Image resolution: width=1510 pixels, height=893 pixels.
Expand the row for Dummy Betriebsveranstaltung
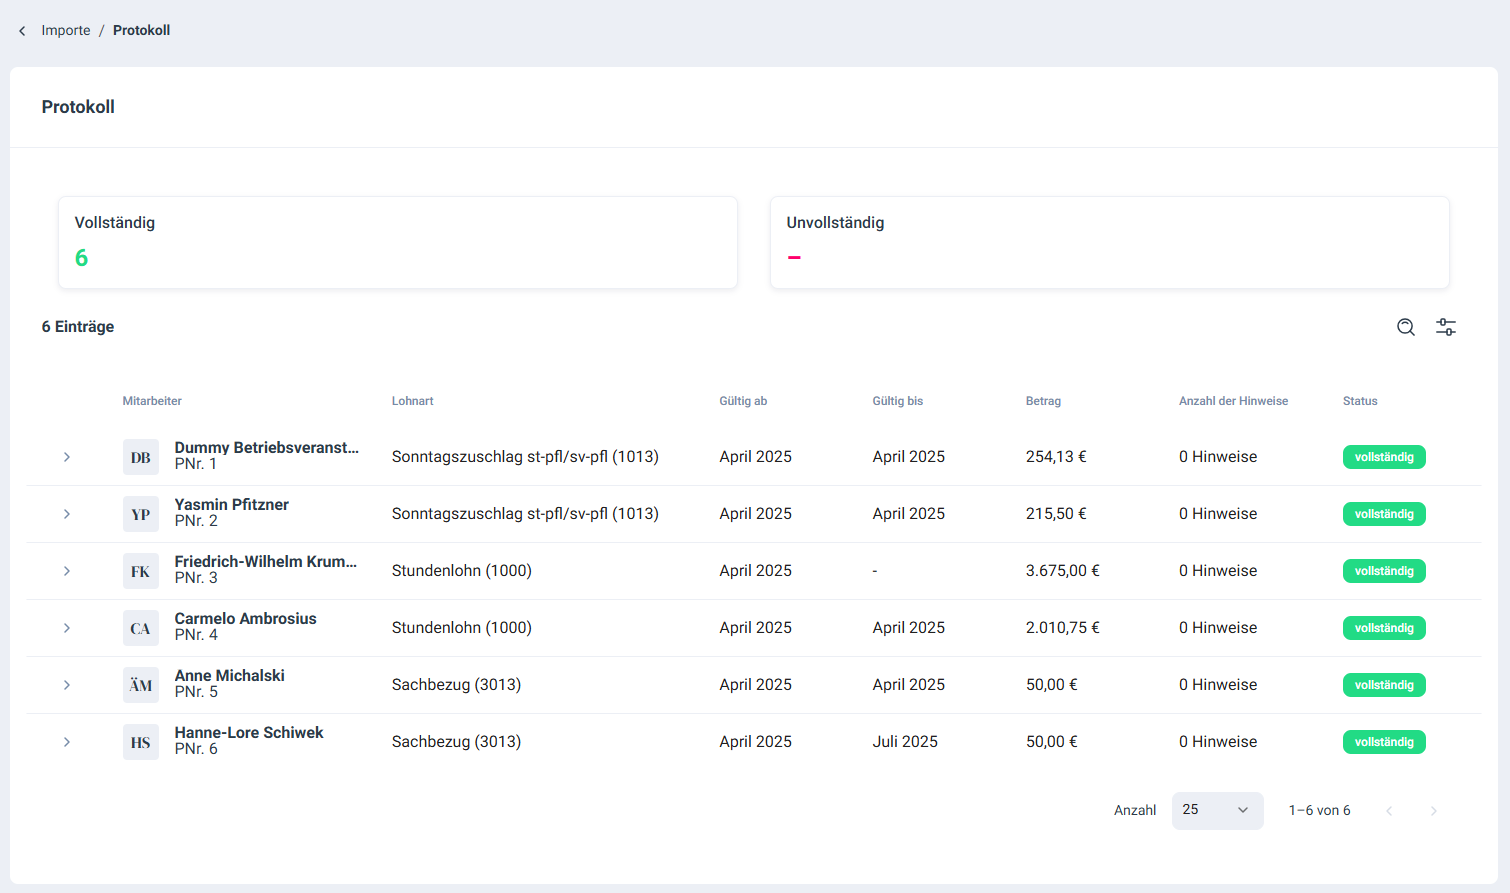click(x=67, y=457)
